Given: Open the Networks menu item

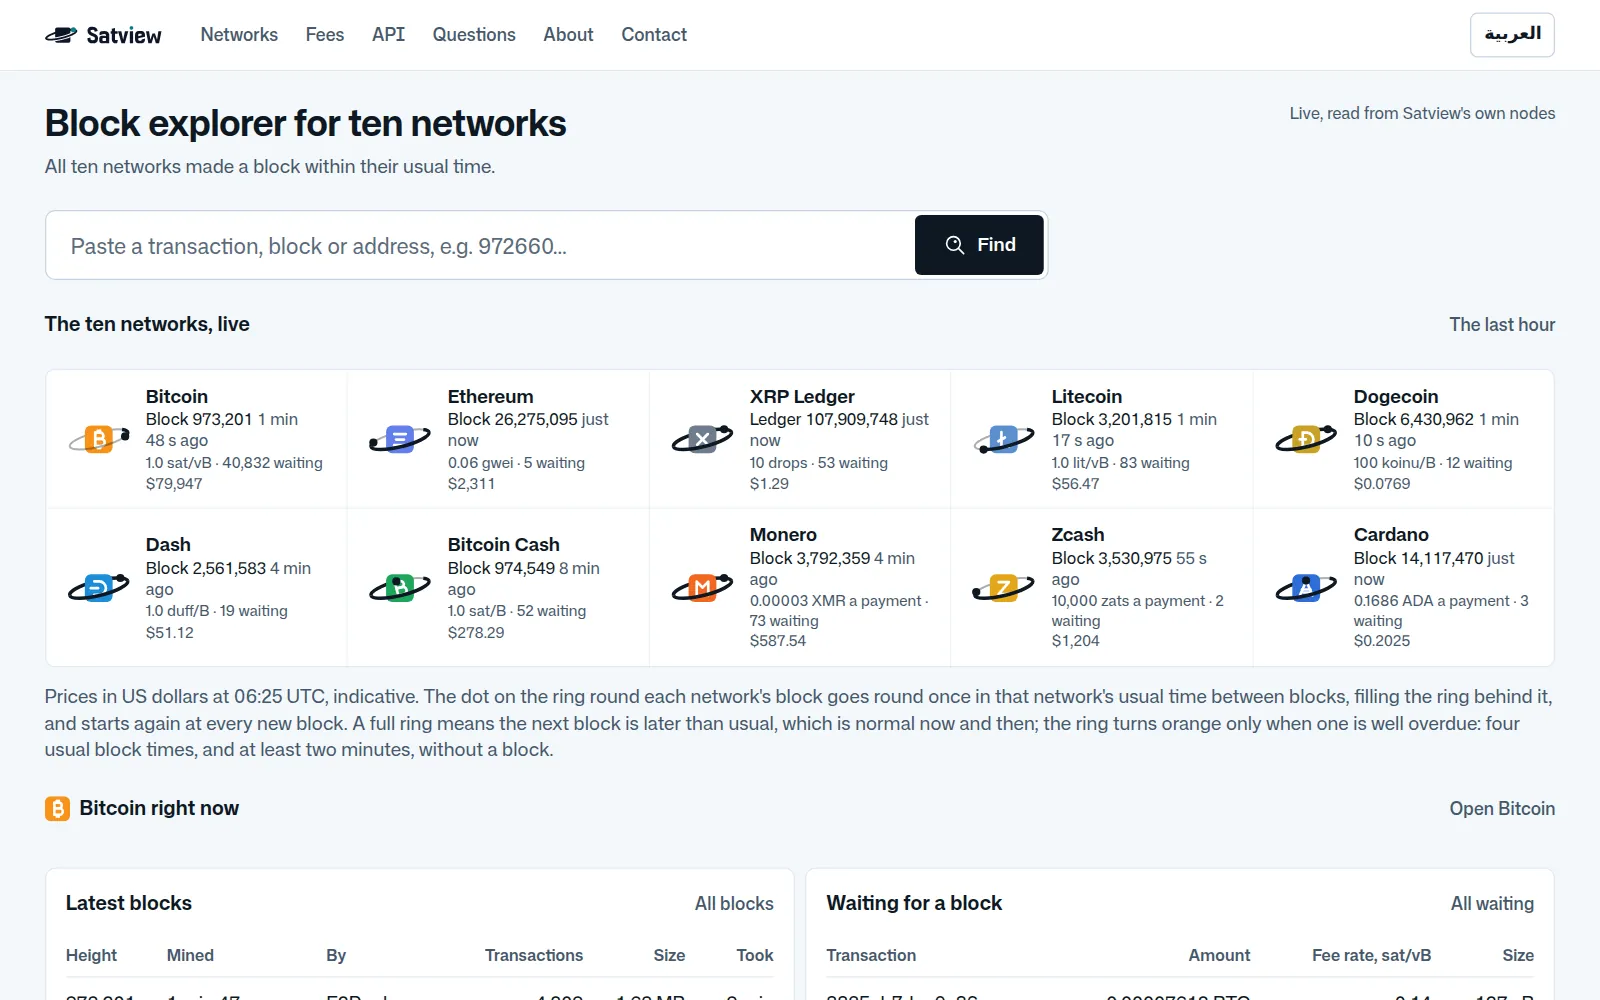Looking at the screenshot, I should [239, 35].
